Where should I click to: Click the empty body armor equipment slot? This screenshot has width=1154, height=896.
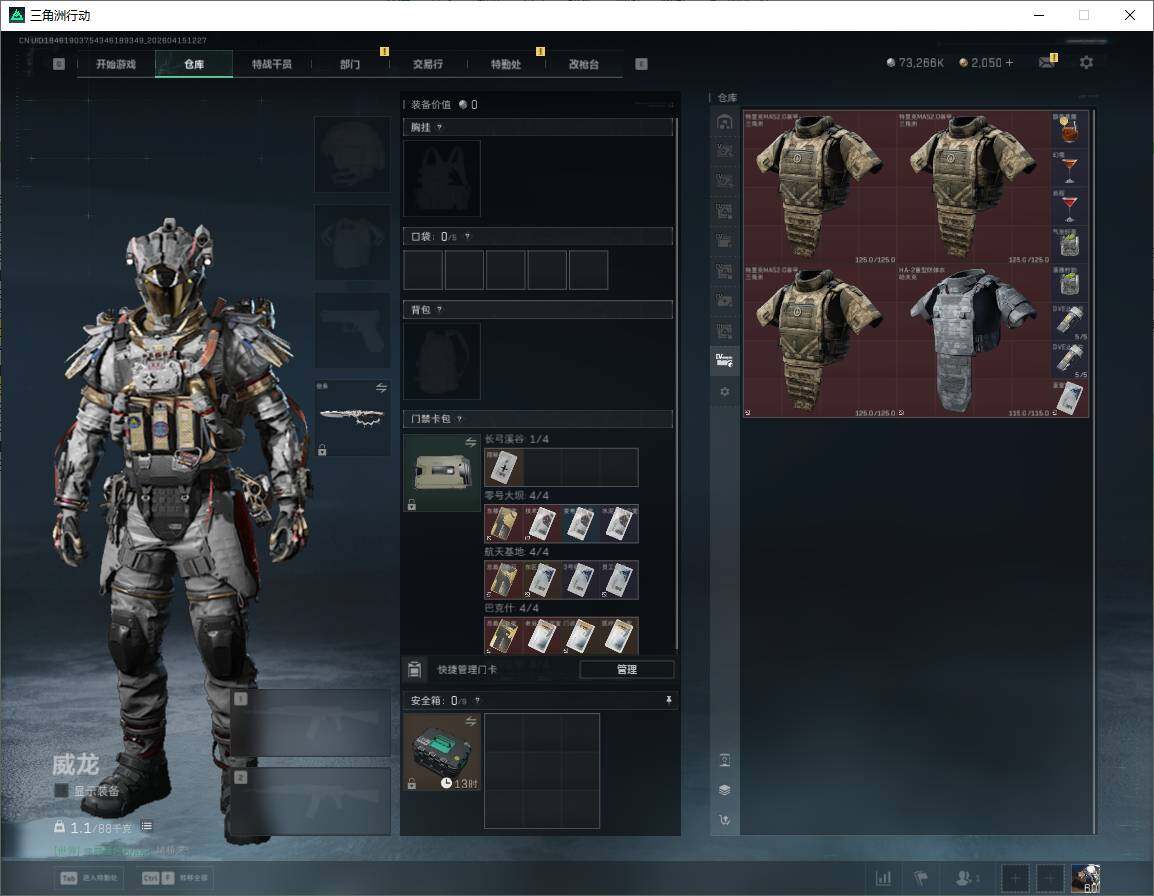pyautogui.click(x=353, y=242)
